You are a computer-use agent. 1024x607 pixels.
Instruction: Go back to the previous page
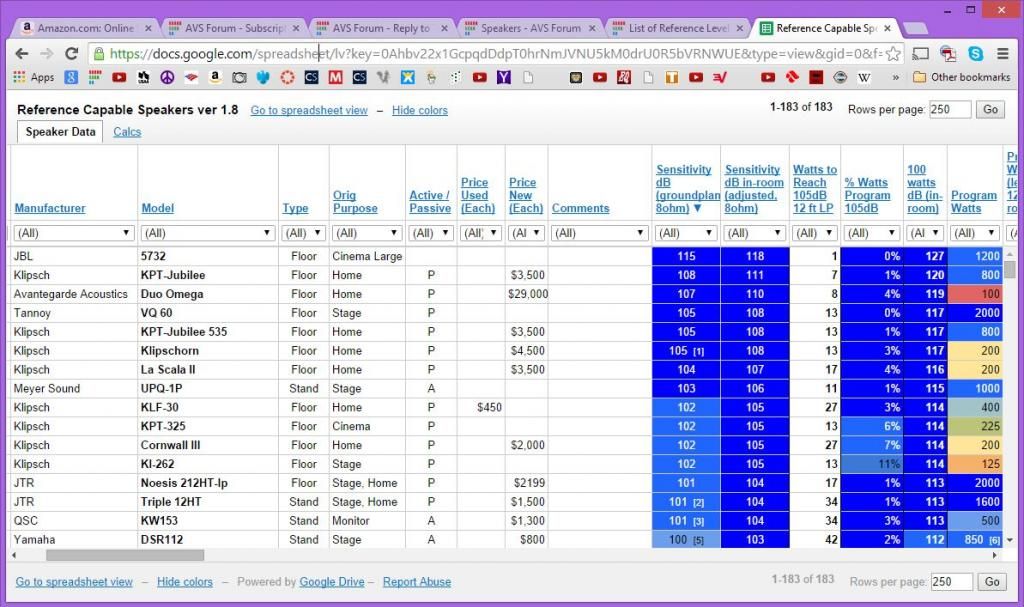tap(22, 54)
